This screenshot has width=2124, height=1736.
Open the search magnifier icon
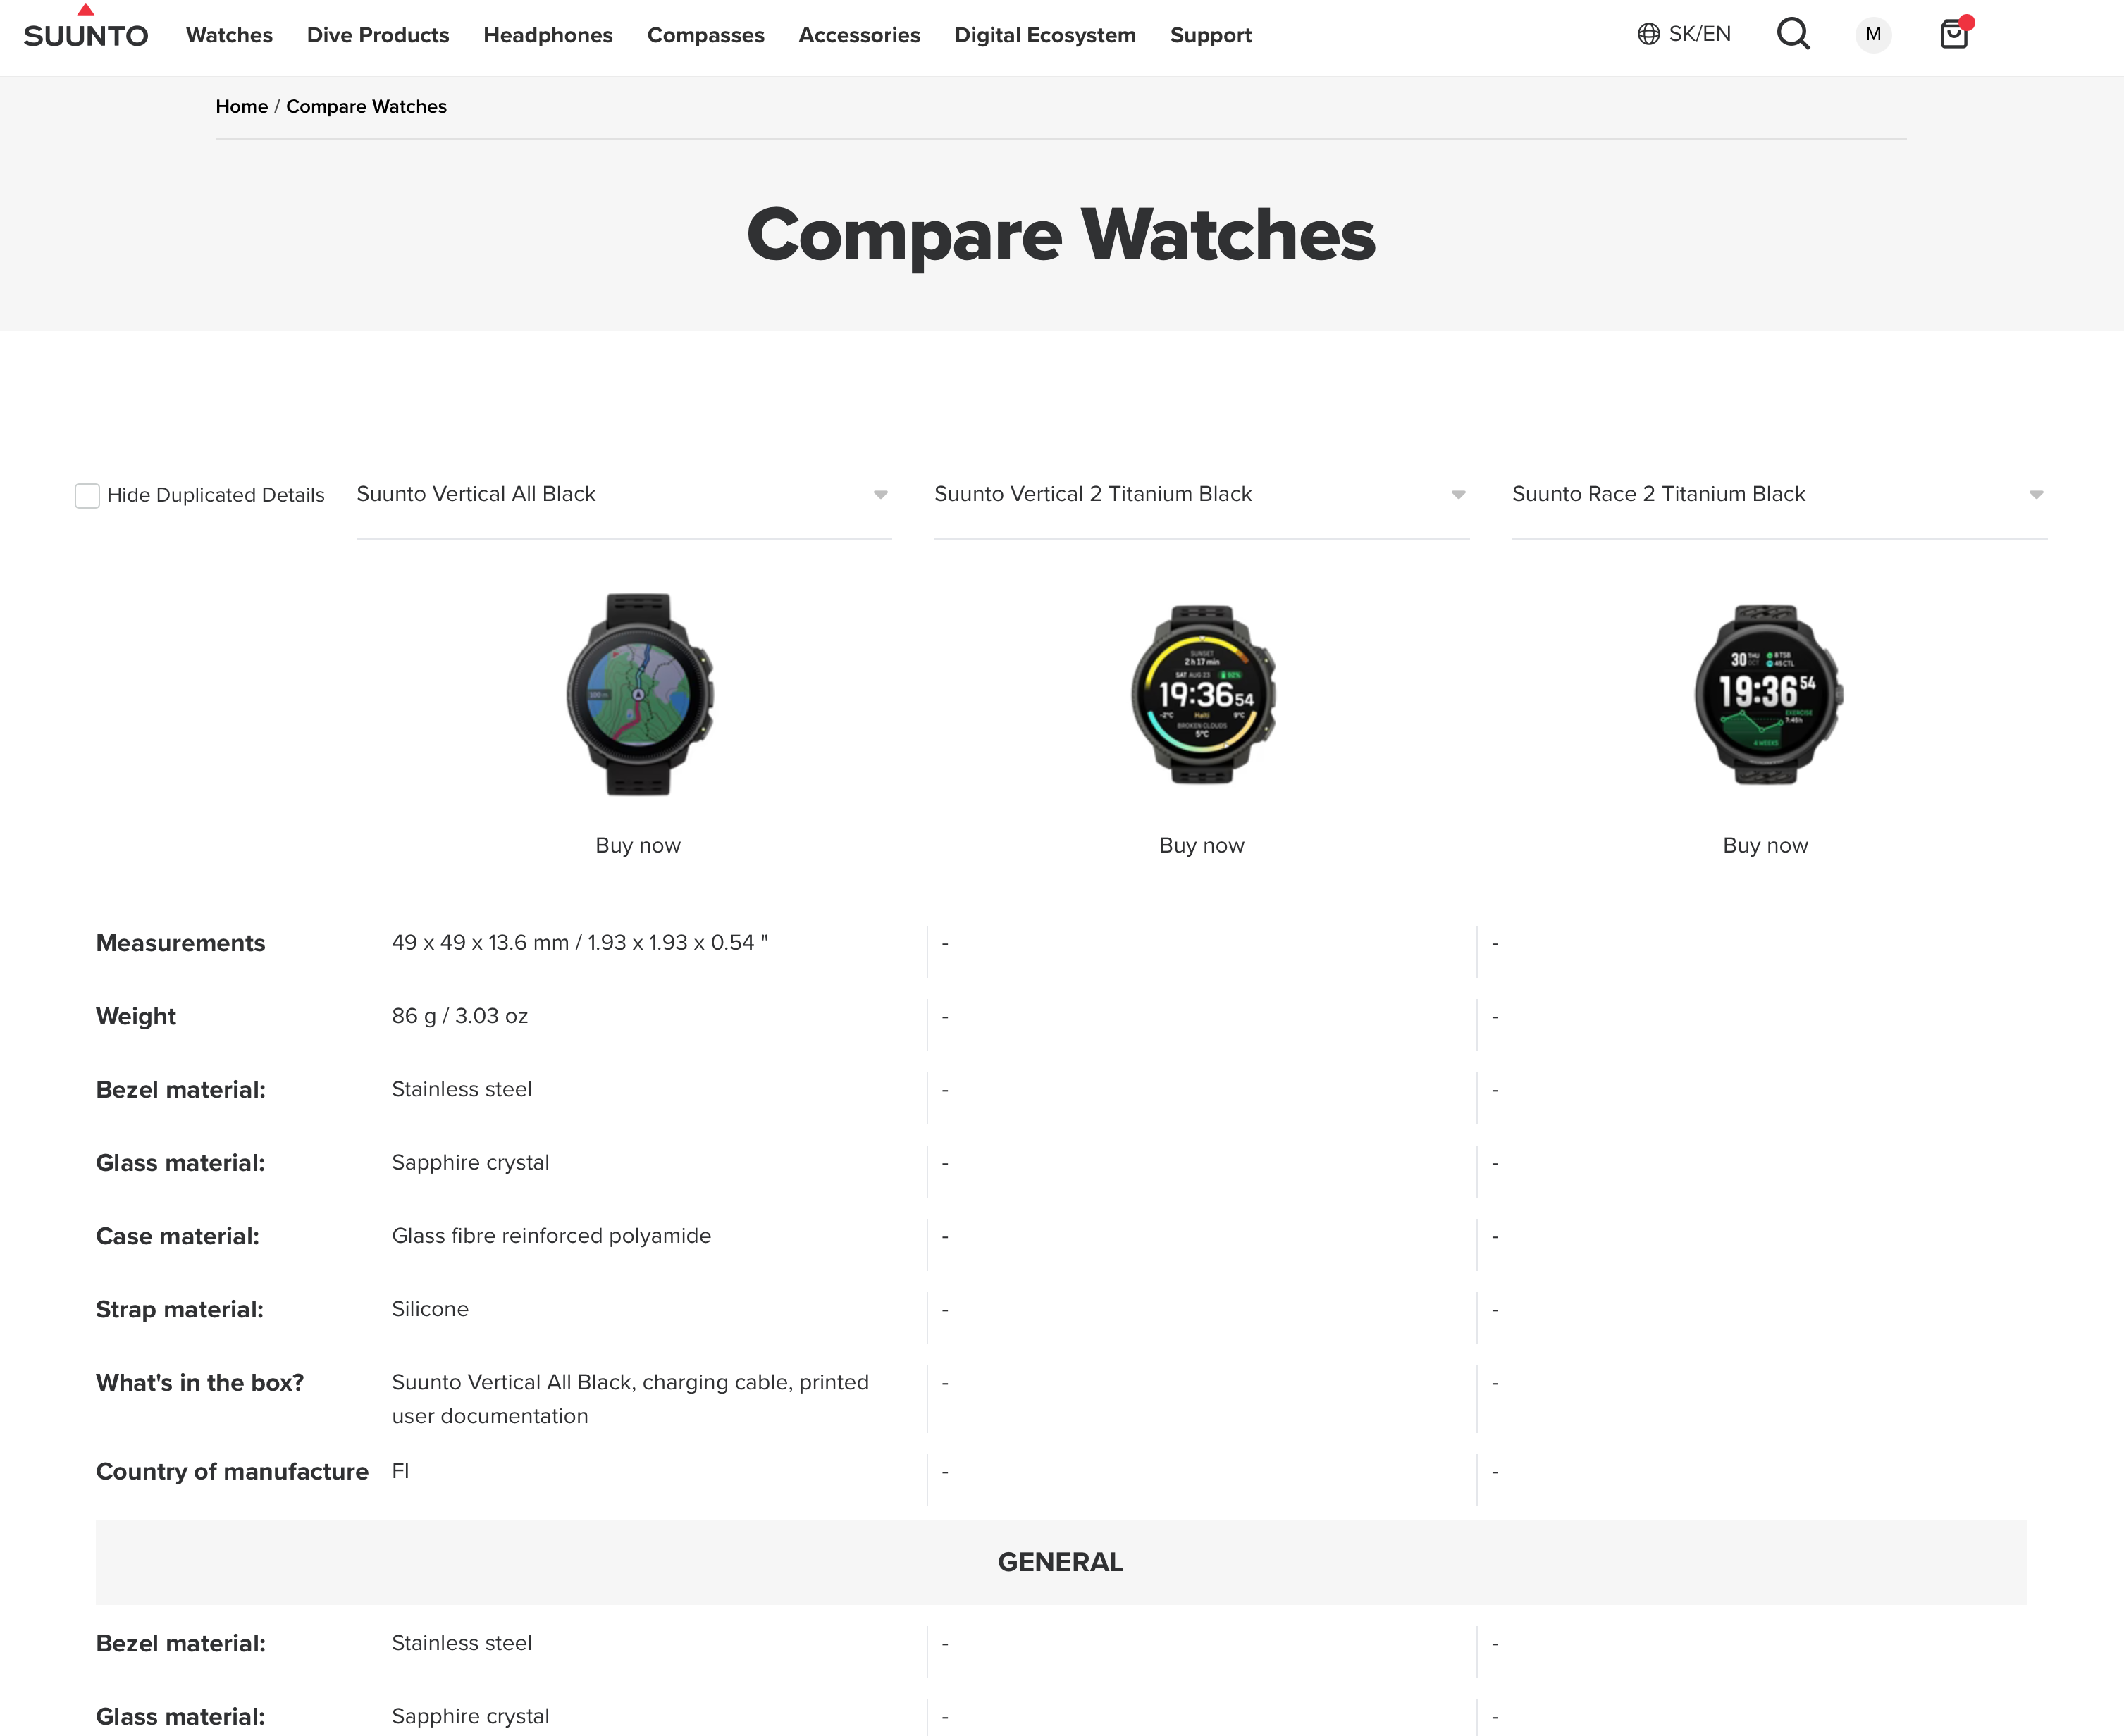coord(1793,34)
